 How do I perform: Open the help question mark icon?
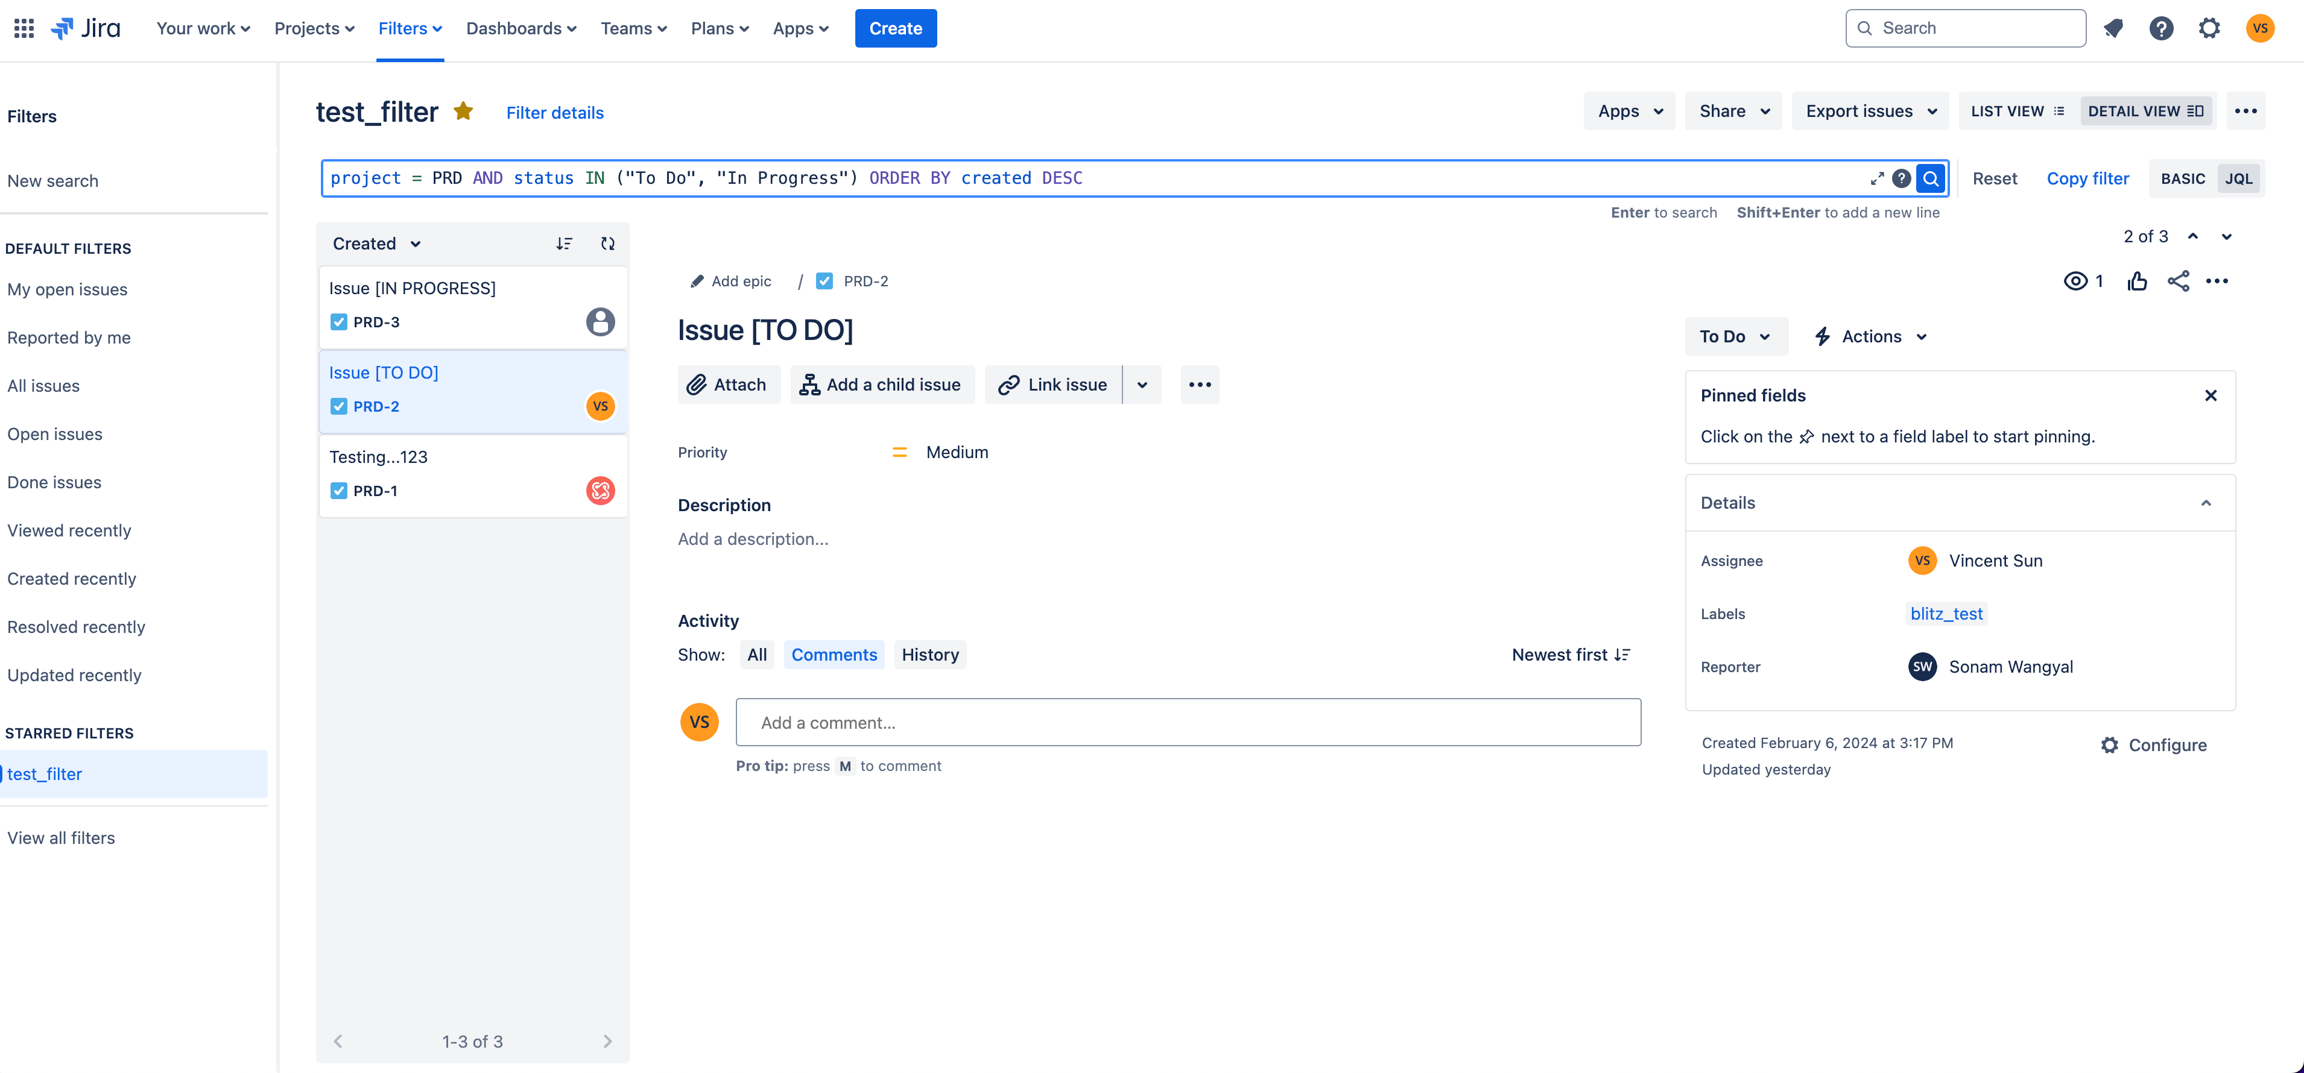pyautogui.click(x=2161, y=28)
